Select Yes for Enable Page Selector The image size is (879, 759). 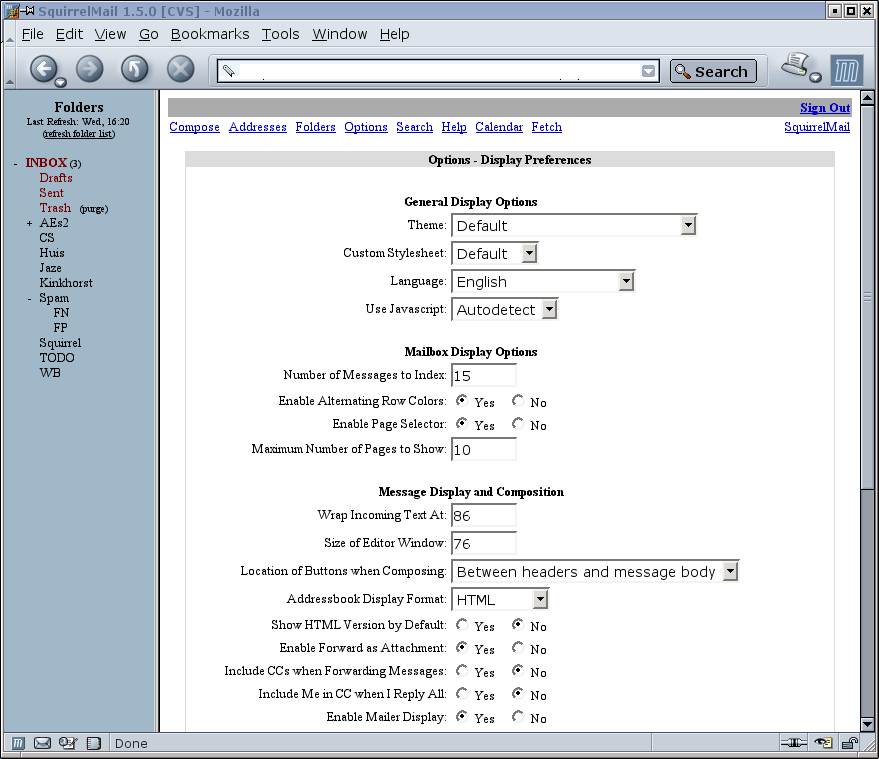pyautogui.click(x=461, y=423)
